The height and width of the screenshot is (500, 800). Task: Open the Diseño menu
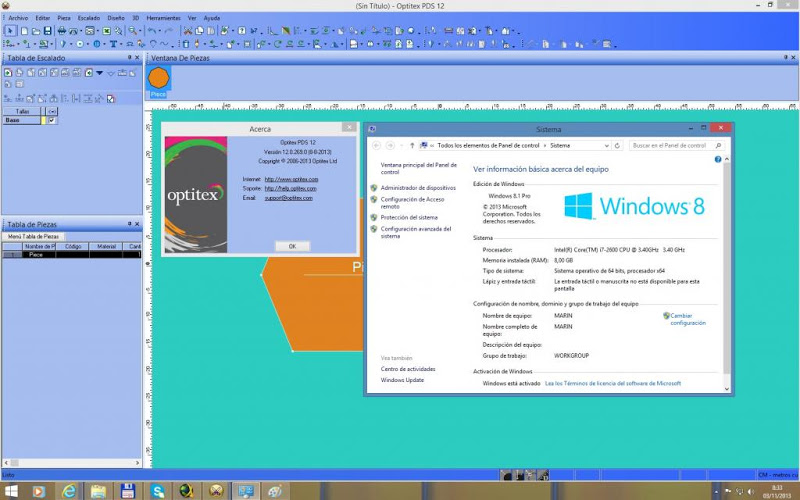pyautogui.click(x=116, y=18)
